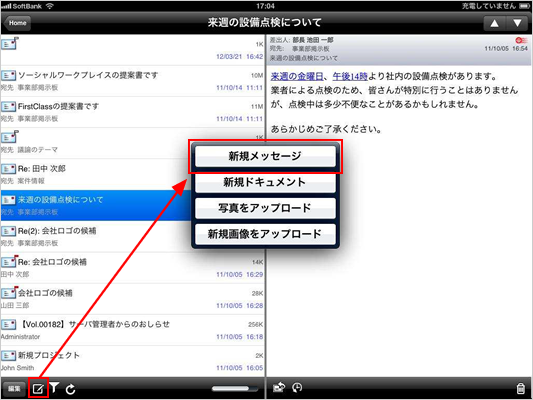The image size is (533, 400).
Task: Select highlighted message 来週の設備点検について in list
Action: [96, 205]
